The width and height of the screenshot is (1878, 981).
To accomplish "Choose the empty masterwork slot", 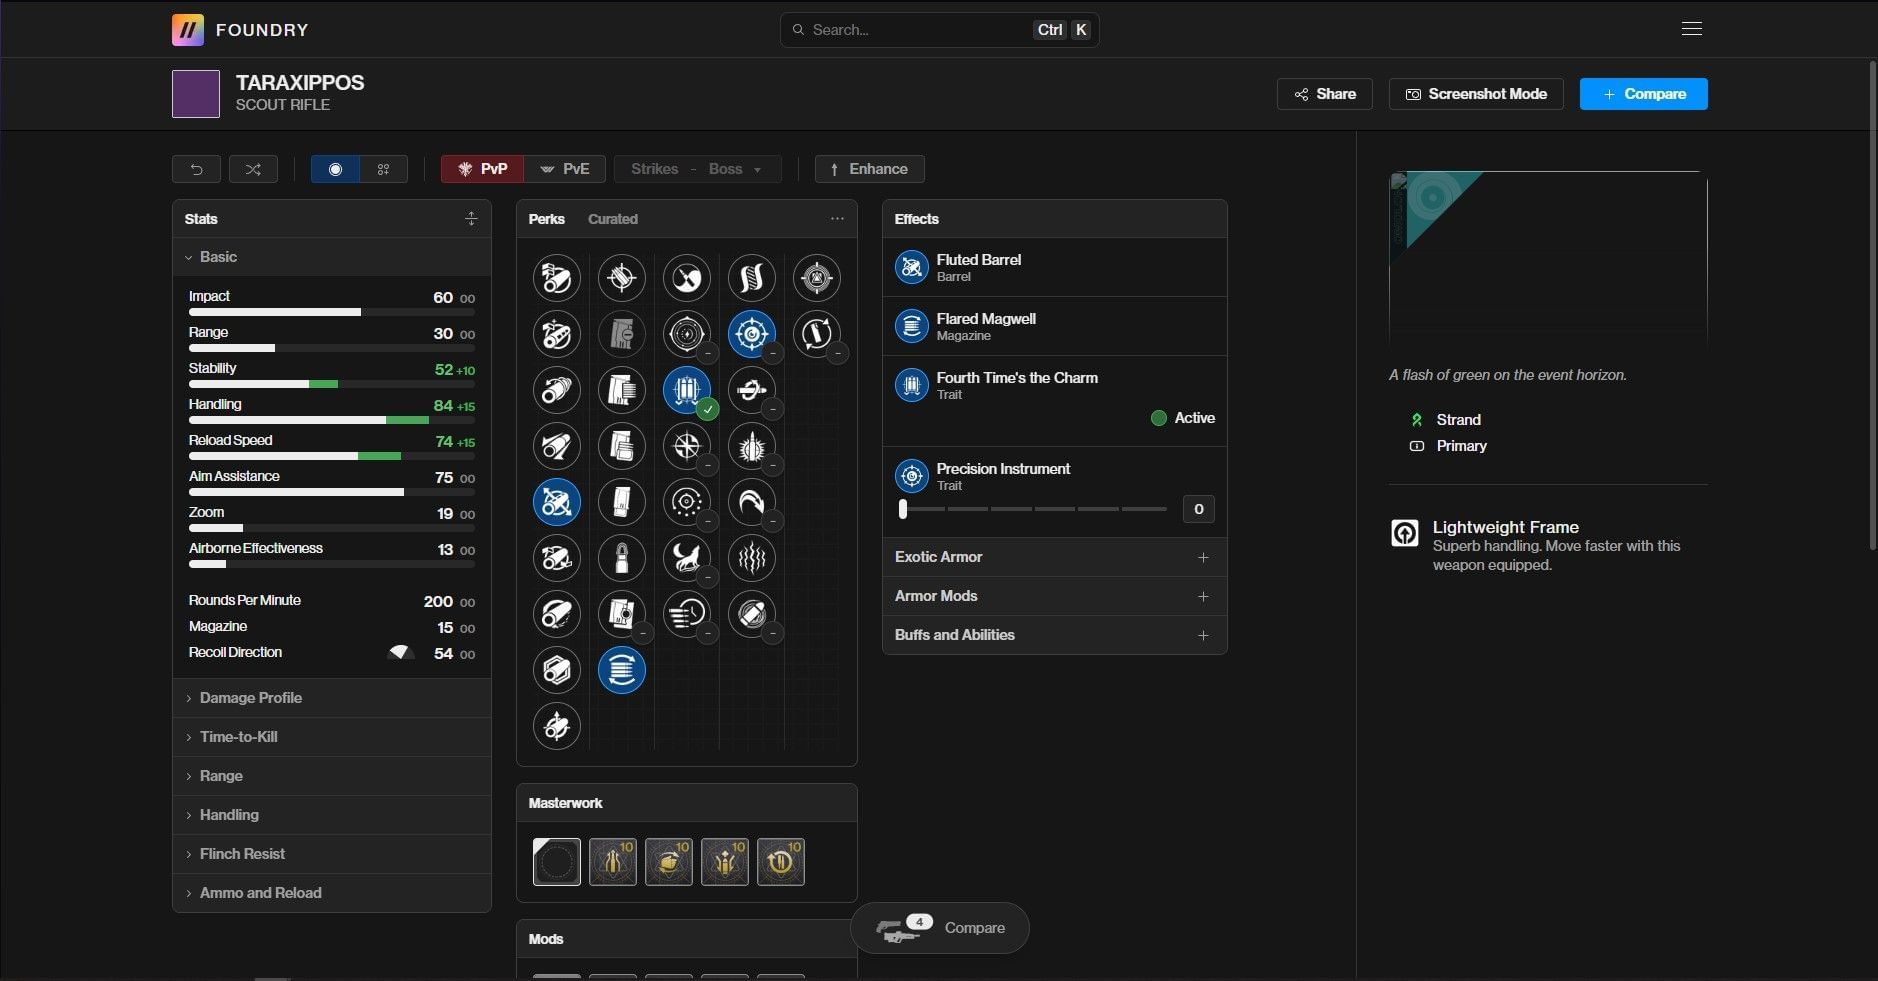I will pos(556,862).
